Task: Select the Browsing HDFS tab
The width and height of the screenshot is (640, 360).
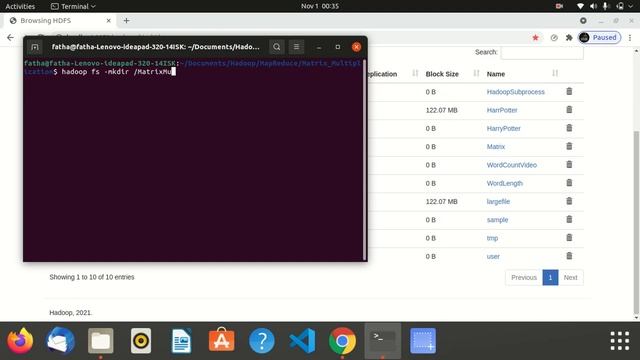Action: click(60, 20)
